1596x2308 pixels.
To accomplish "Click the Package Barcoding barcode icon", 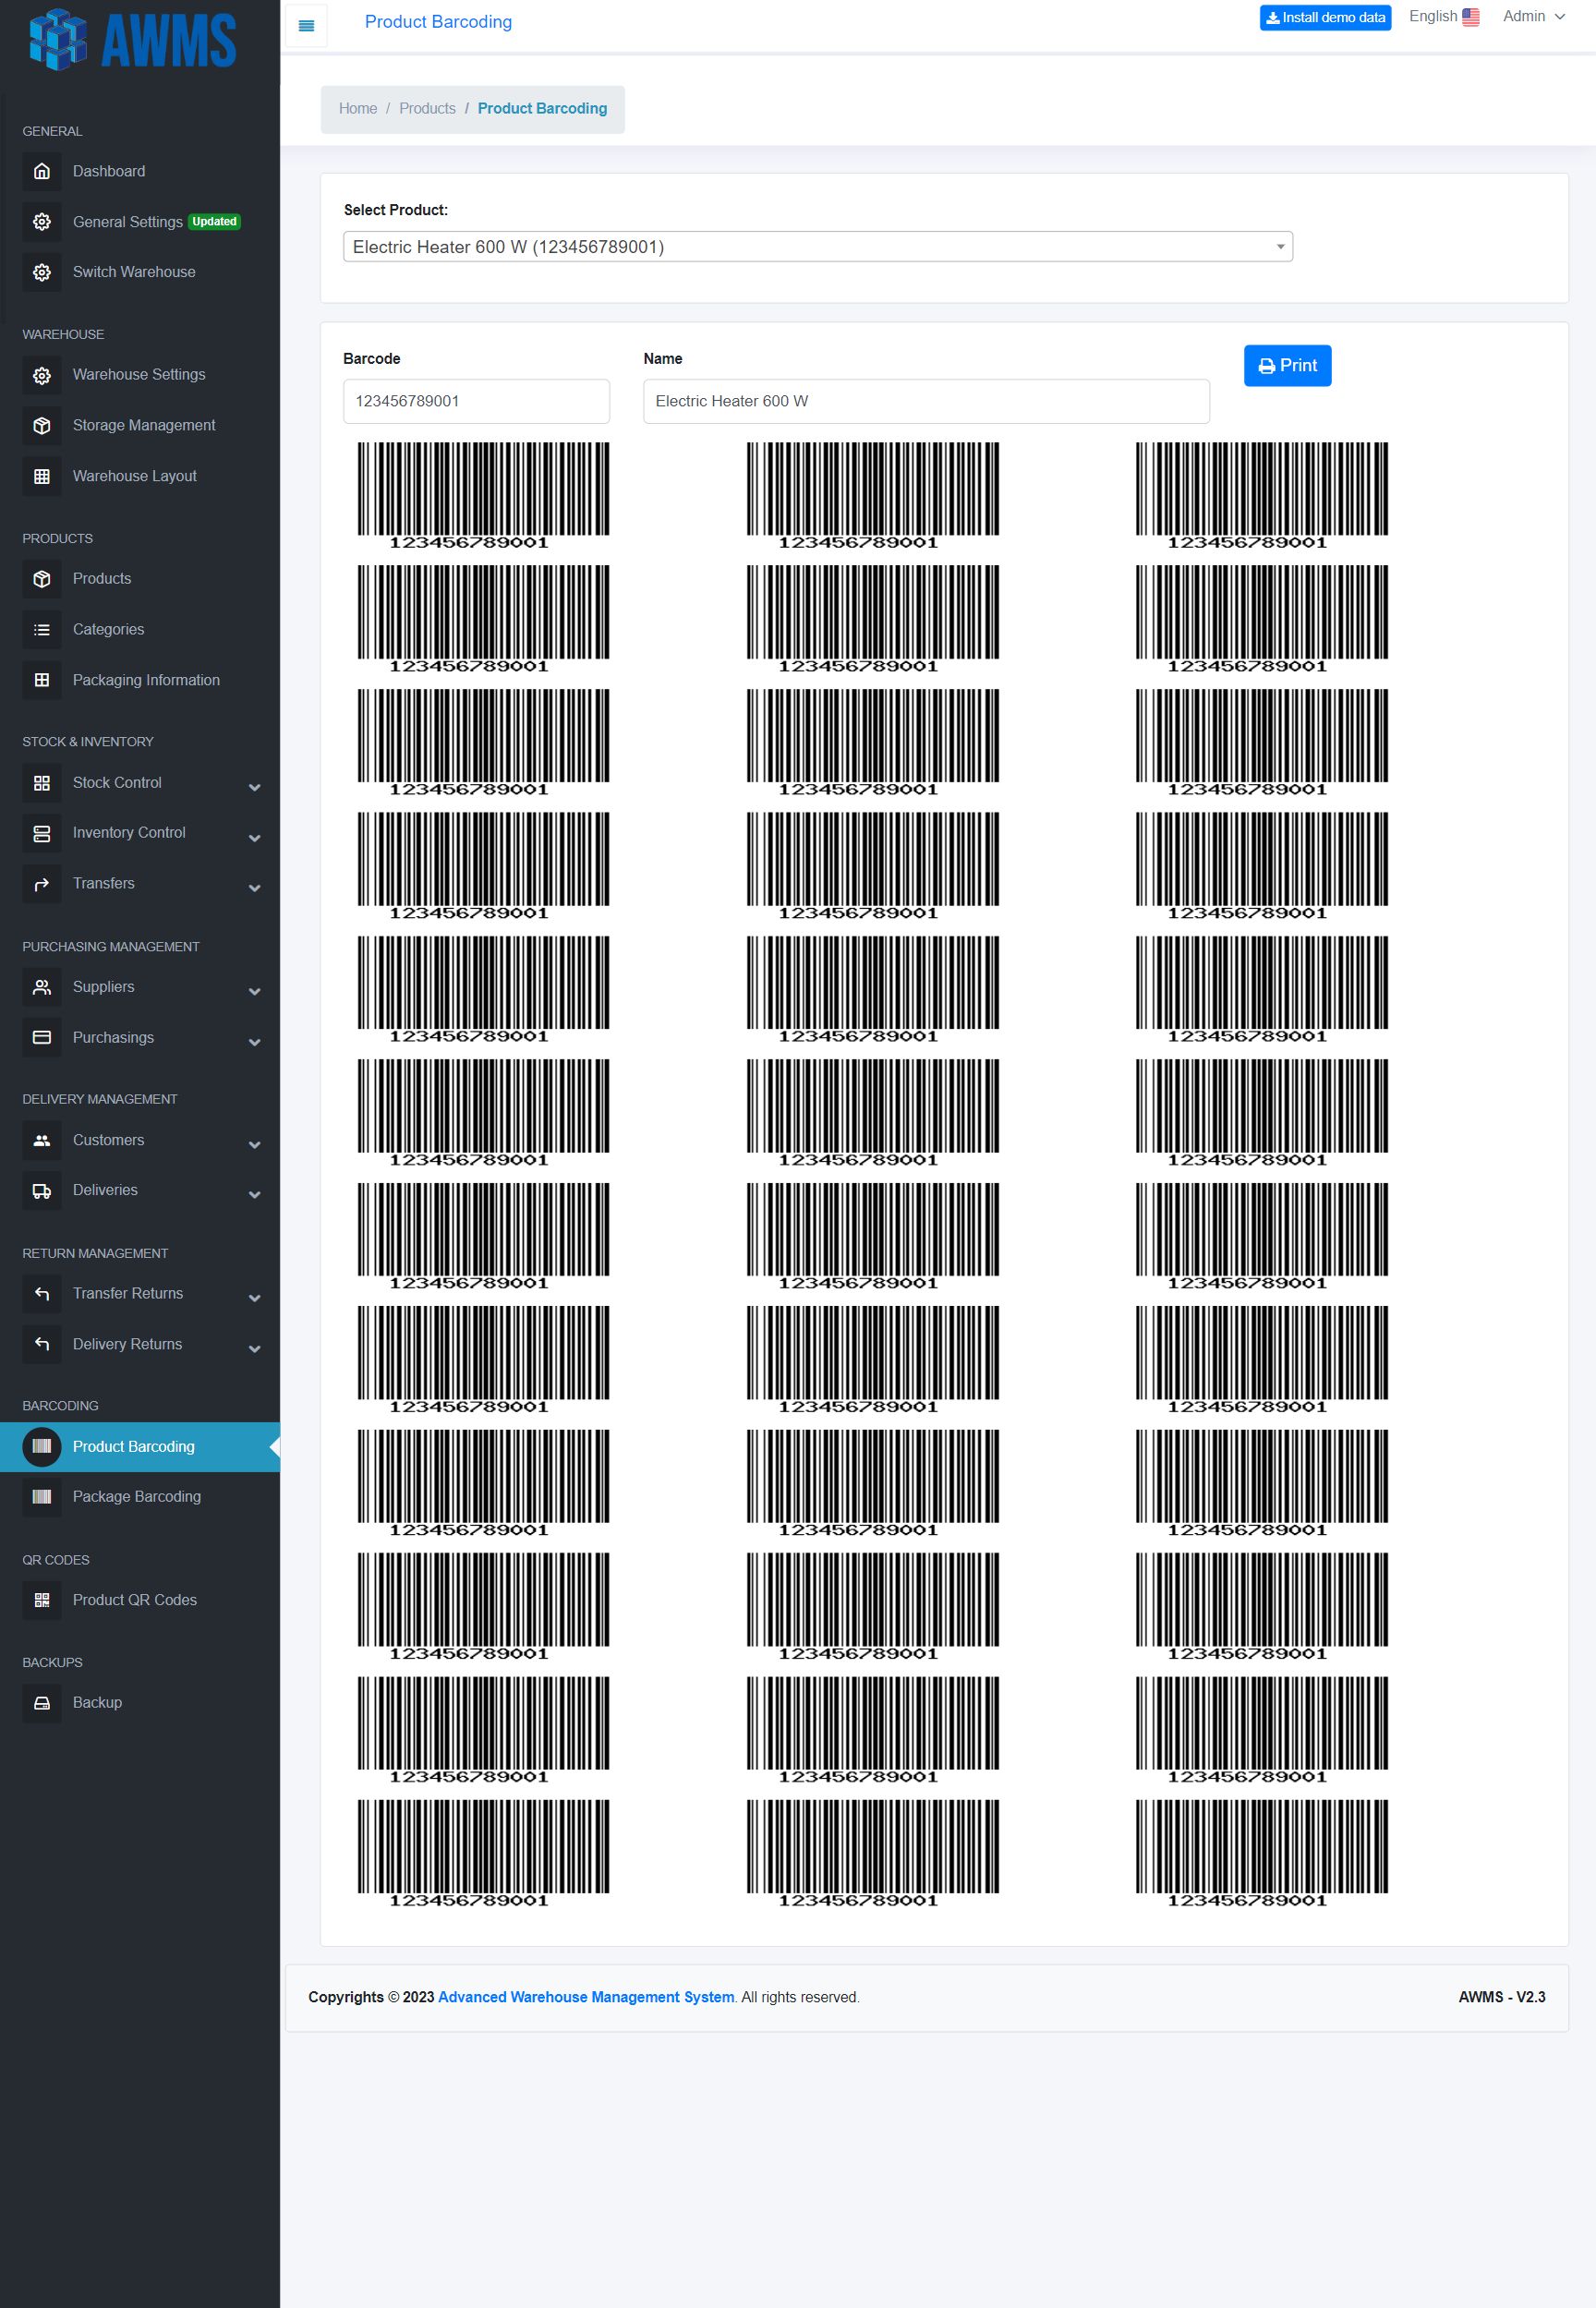I will coord(42,1497).
